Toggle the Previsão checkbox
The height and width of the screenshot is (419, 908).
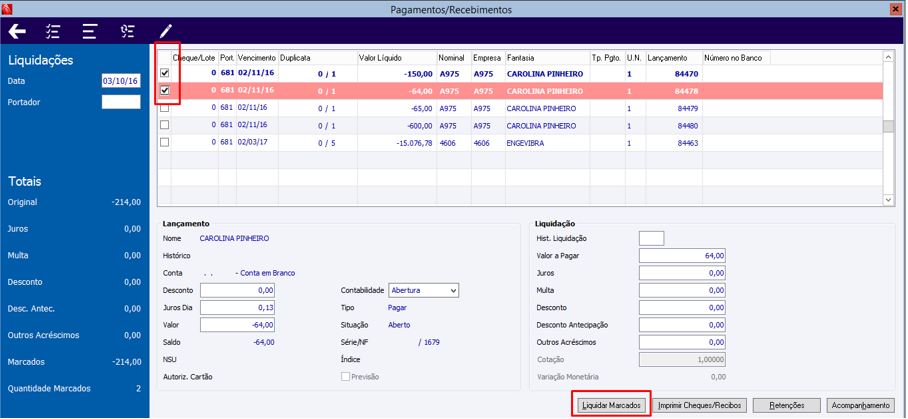(x=346, y=377)
